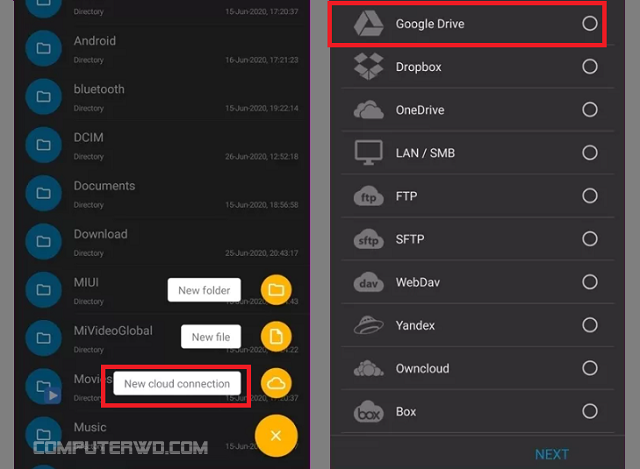The image size is (640, 469).
Task: Click the Owncloud clouds icon
Action: click(369, 369)
